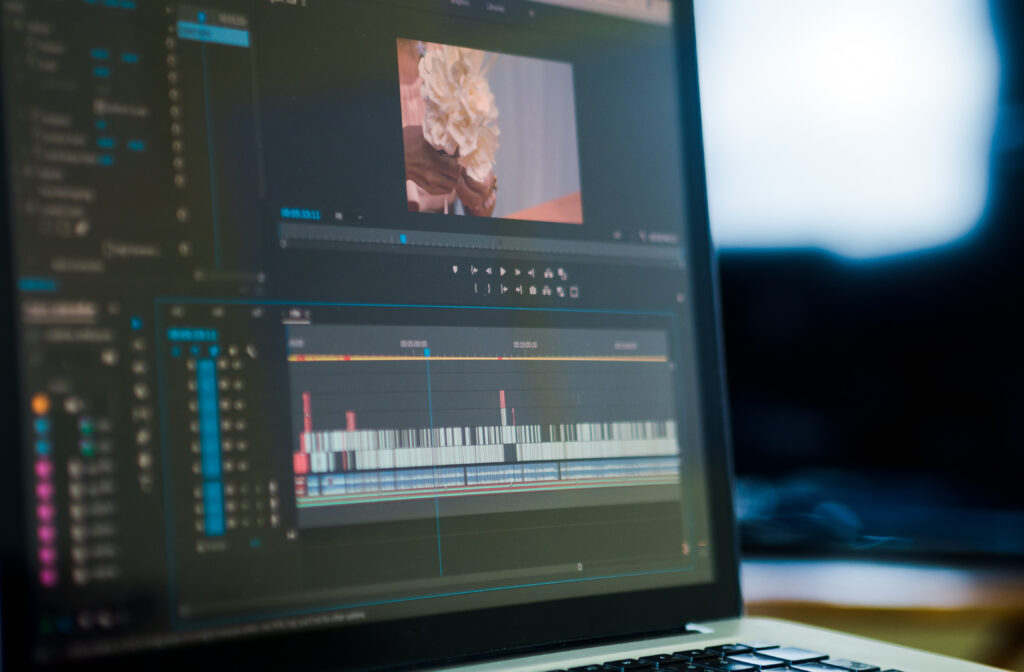Click the Extract icon in transport controls

[562, 273]
